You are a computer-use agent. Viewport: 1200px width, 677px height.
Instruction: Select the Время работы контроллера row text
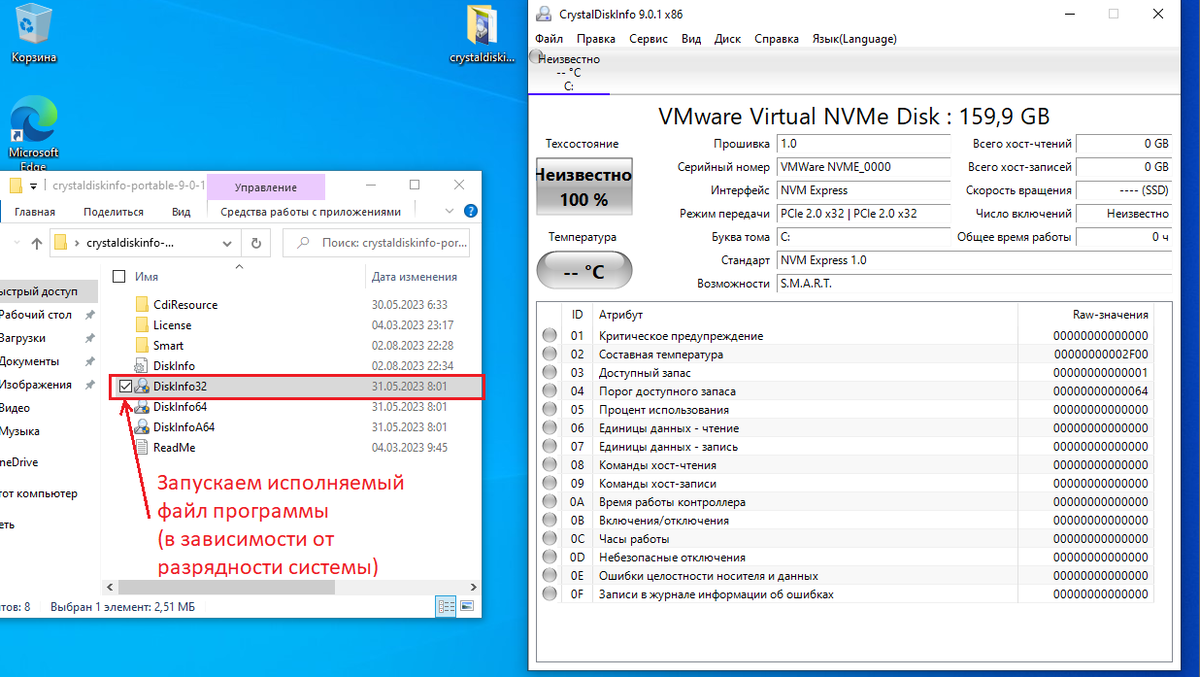point(672,502)
